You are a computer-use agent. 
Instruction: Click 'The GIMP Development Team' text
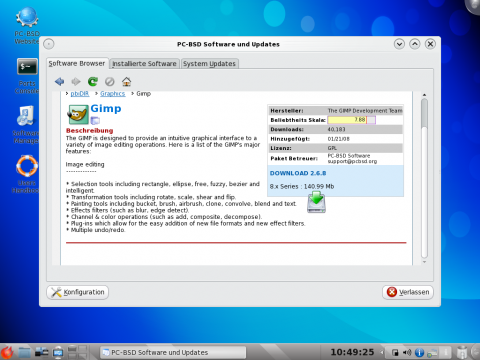tap(365, 111)
